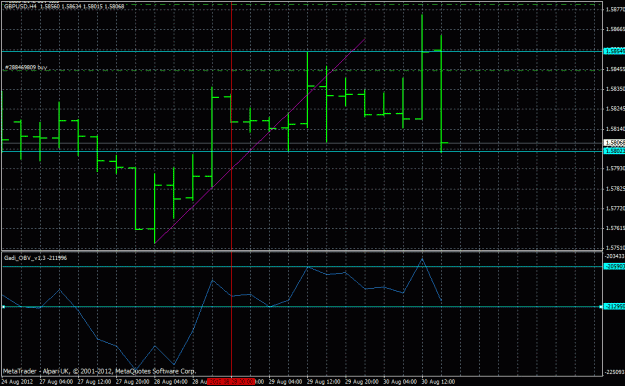Click the 29 Aug 12:00 time label

(x=324, y=382)
